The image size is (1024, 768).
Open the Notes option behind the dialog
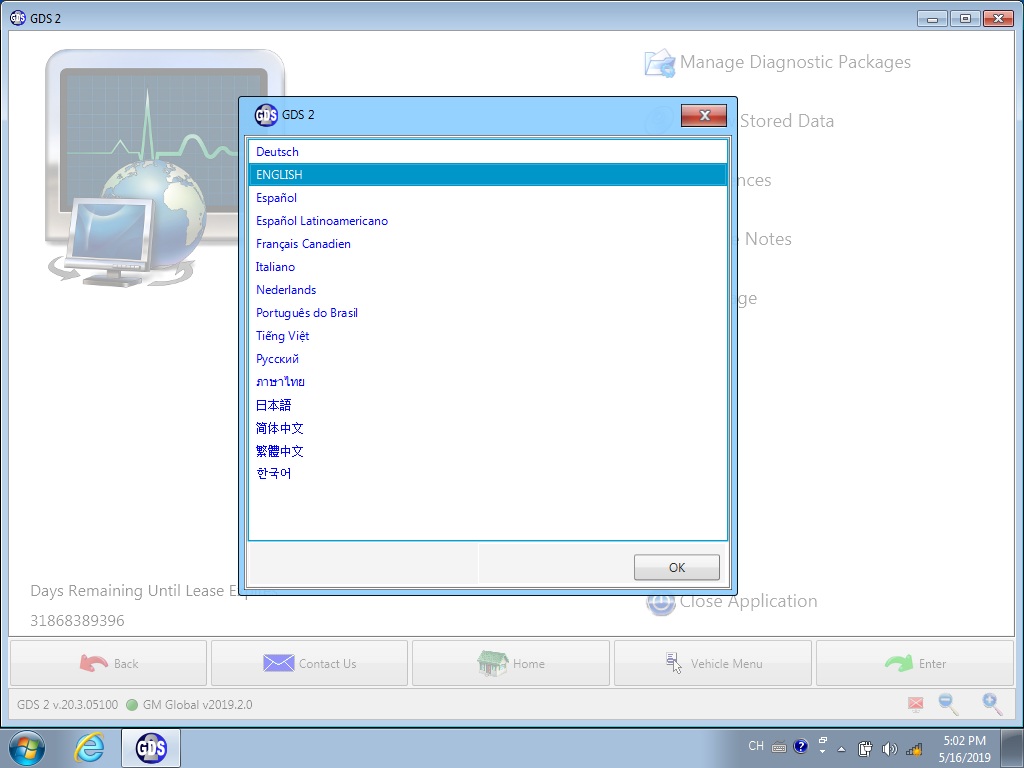pyautogui.click(x=768, y=239)
